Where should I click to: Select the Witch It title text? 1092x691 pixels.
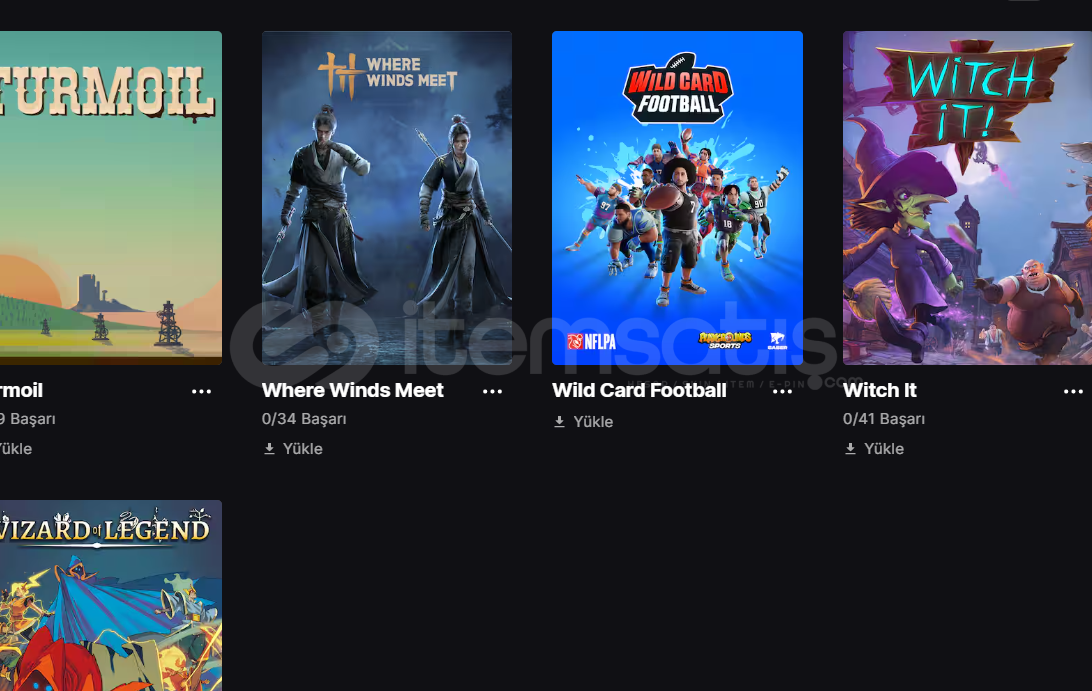pos(880,390)
